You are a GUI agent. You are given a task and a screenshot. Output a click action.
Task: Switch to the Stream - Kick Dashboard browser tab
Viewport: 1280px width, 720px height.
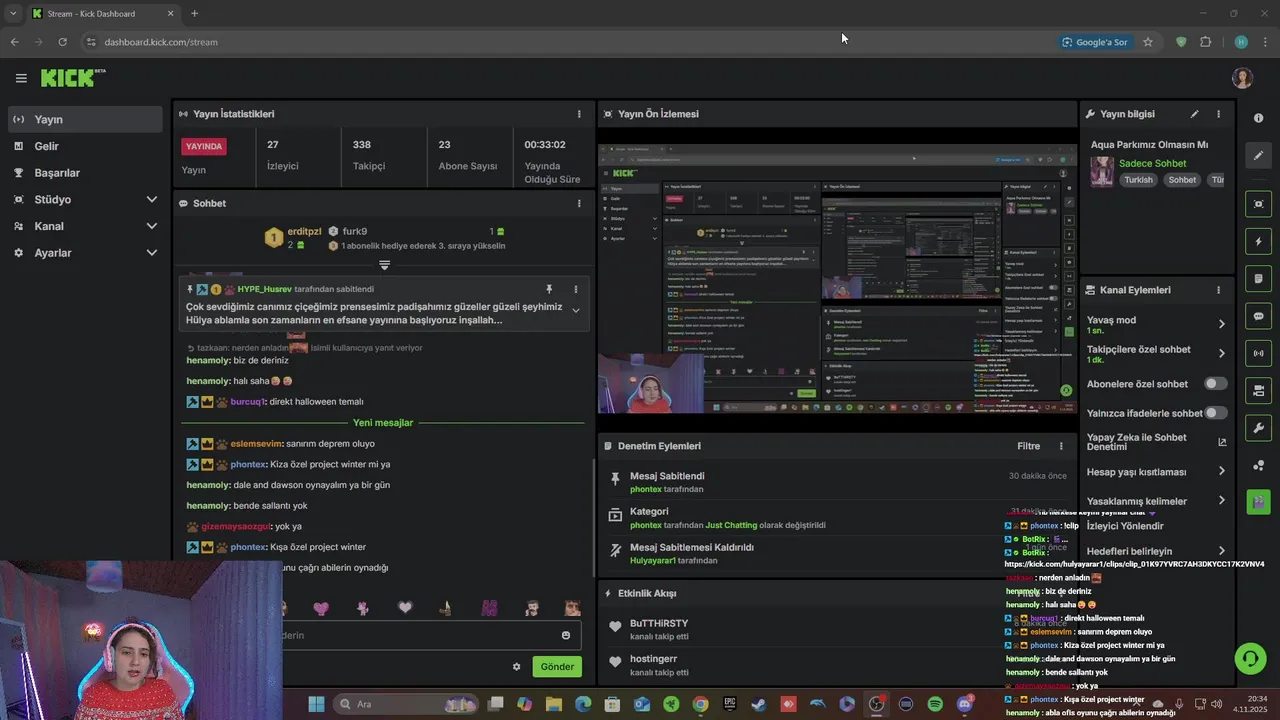[103, 13]
